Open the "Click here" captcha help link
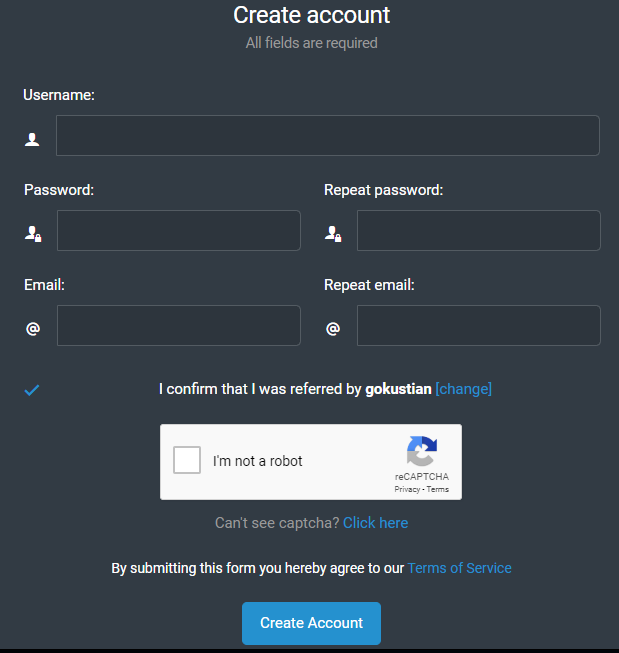The image size is (619, 653). [x=375, y=523]
